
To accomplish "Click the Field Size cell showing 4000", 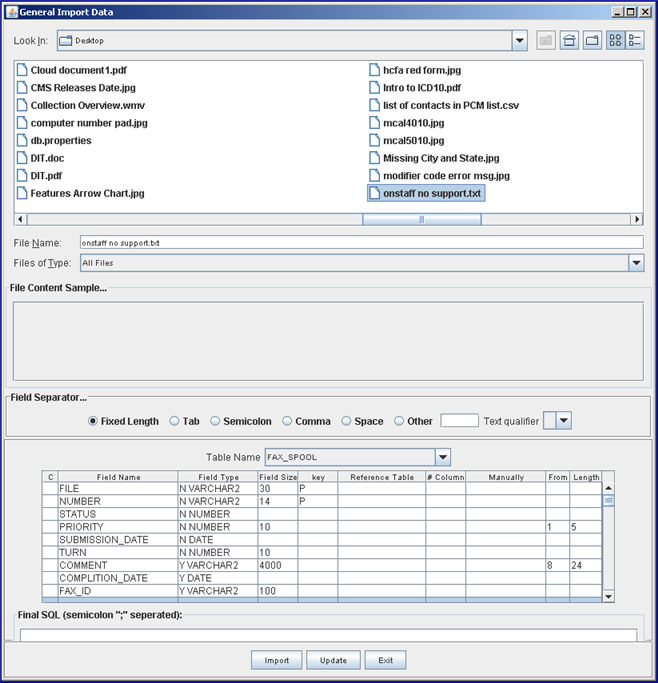I will click(278, 565).
